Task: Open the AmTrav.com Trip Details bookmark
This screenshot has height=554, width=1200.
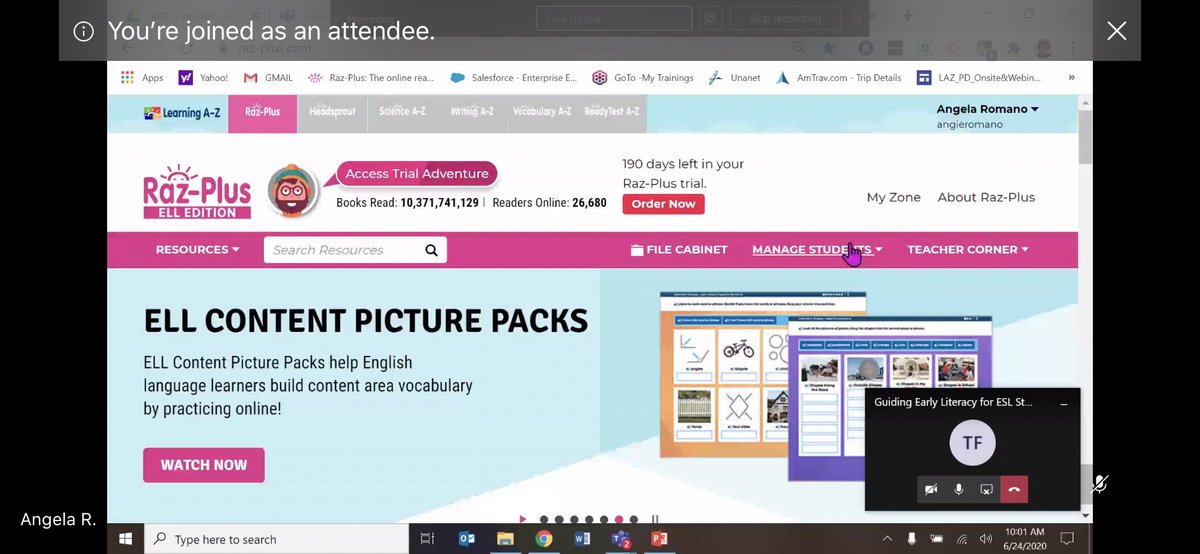Action: click(x=839, y=77)
